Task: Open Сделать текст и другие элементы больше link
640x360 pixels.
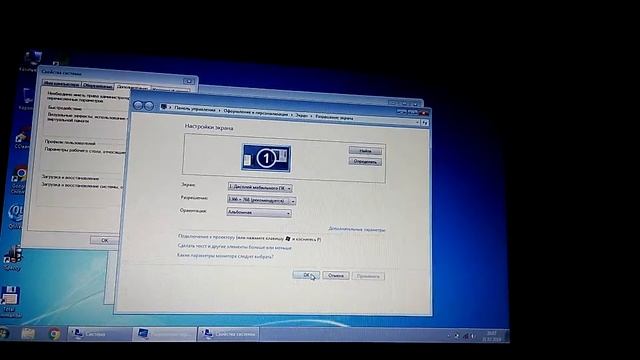Action: tap(234, 247)
